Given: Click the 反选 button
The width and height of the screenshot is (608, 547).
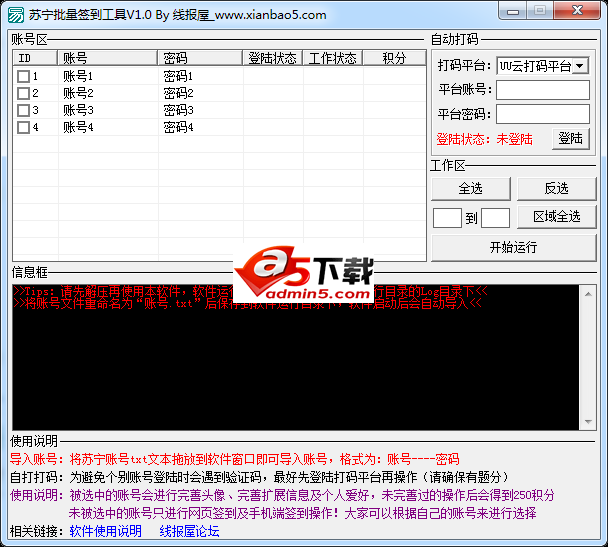Looking at the screenshot, I should pyautogui.click(x=556, y=189).
